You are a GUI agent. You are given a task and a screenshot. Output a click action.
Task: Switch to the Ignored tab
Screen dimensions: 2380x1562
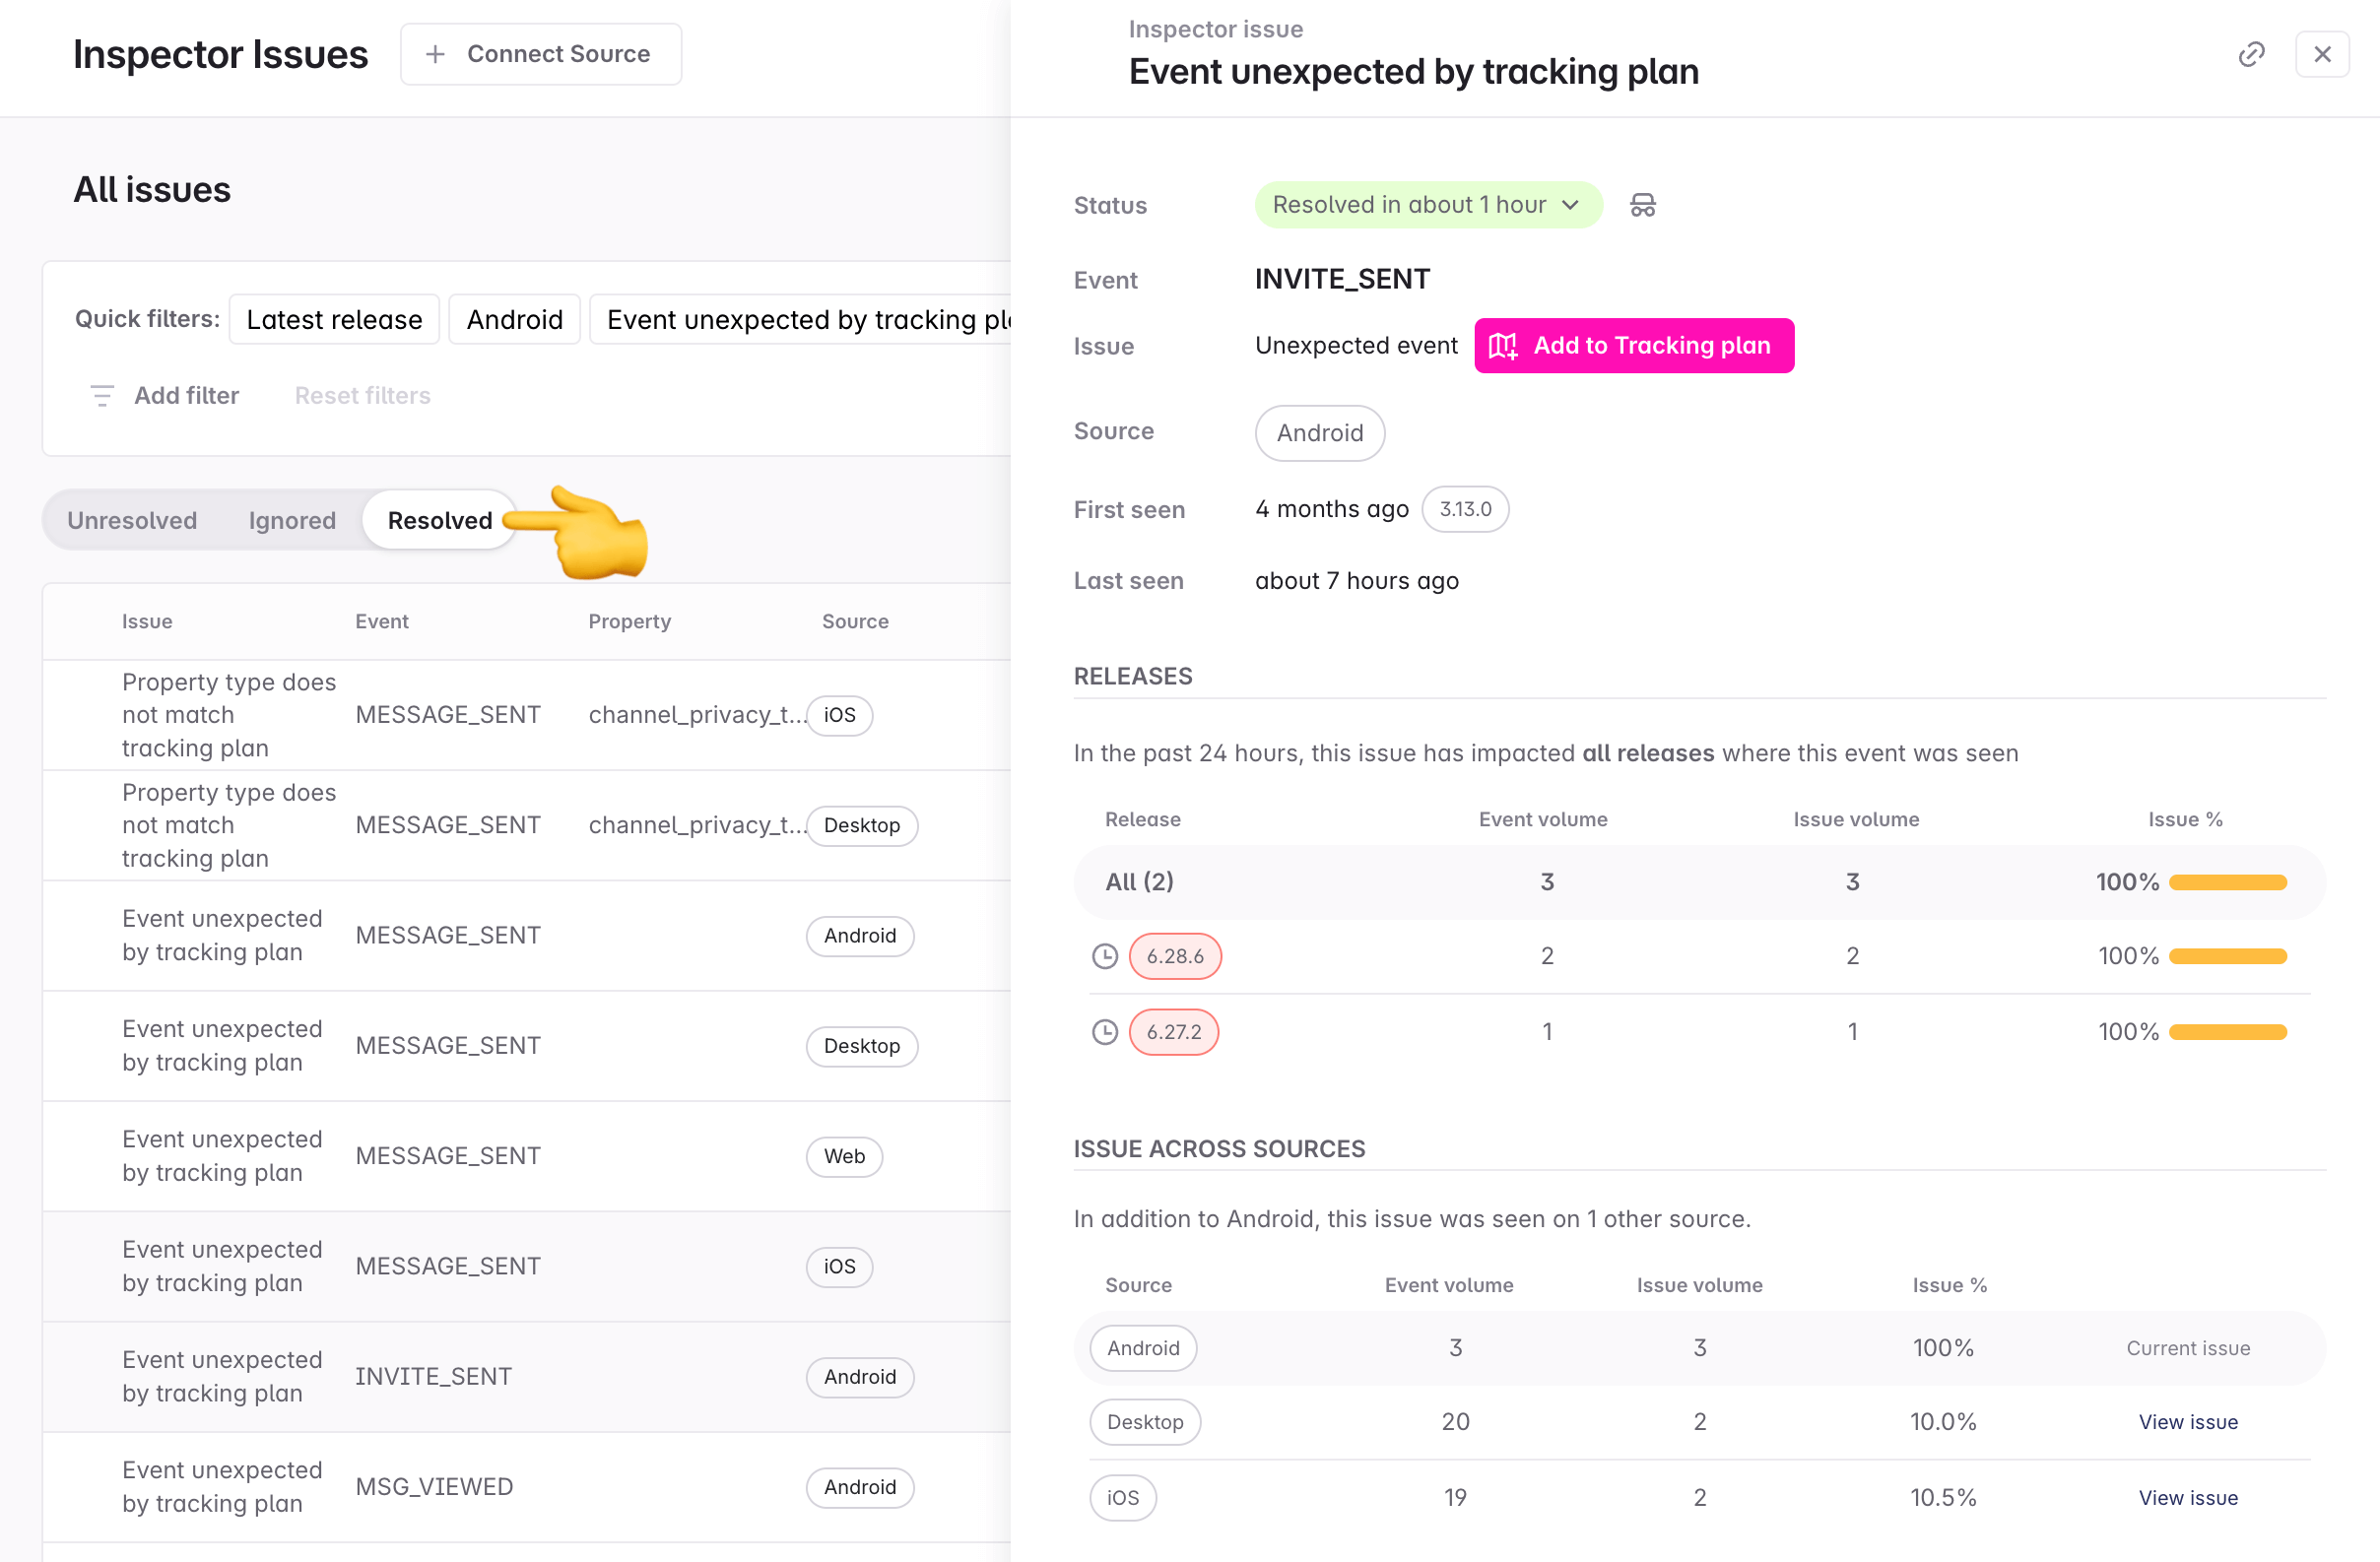tap(292, 520)
